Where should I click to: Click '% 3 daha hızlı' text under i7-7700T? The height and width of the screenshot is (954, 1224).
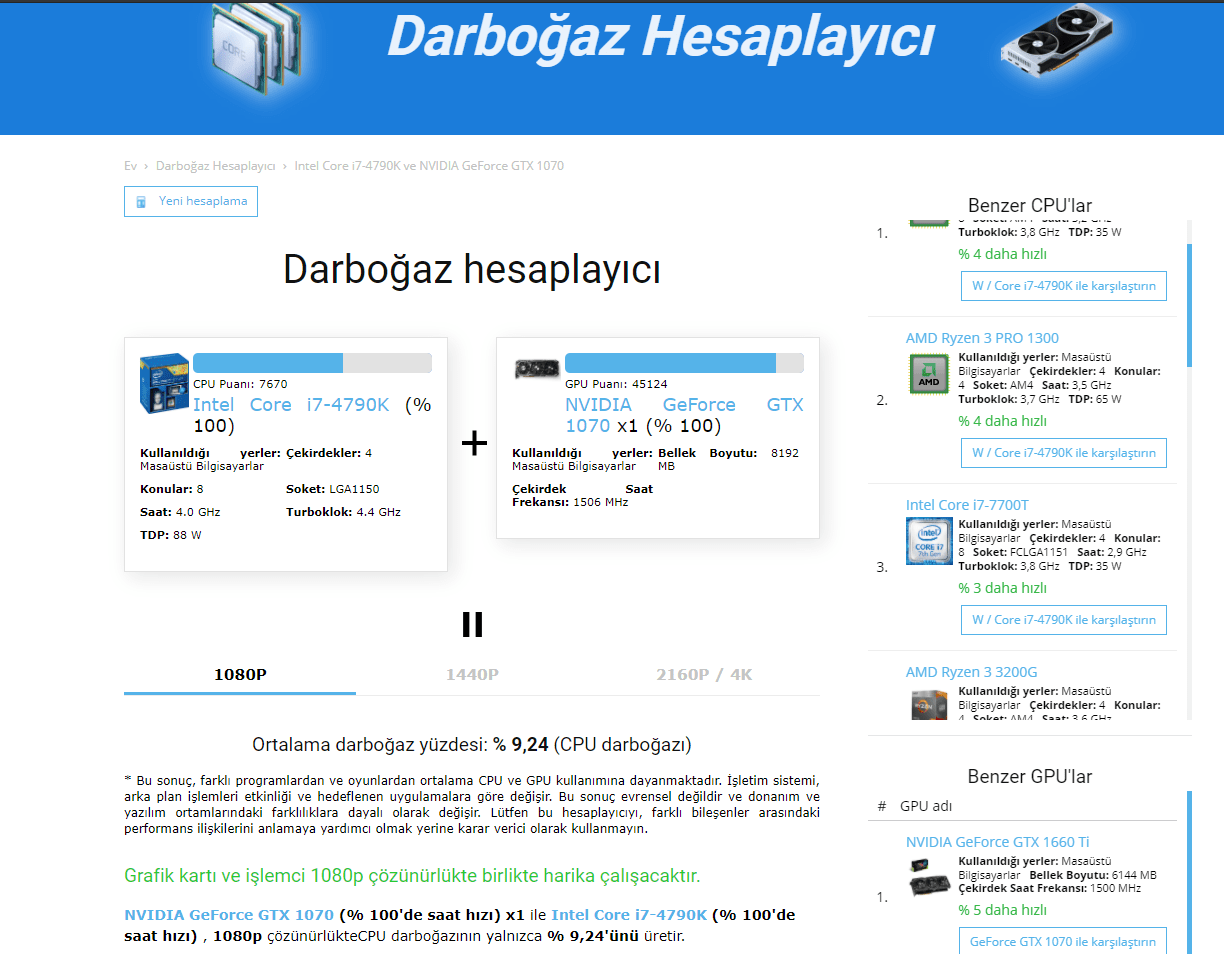1002,588
